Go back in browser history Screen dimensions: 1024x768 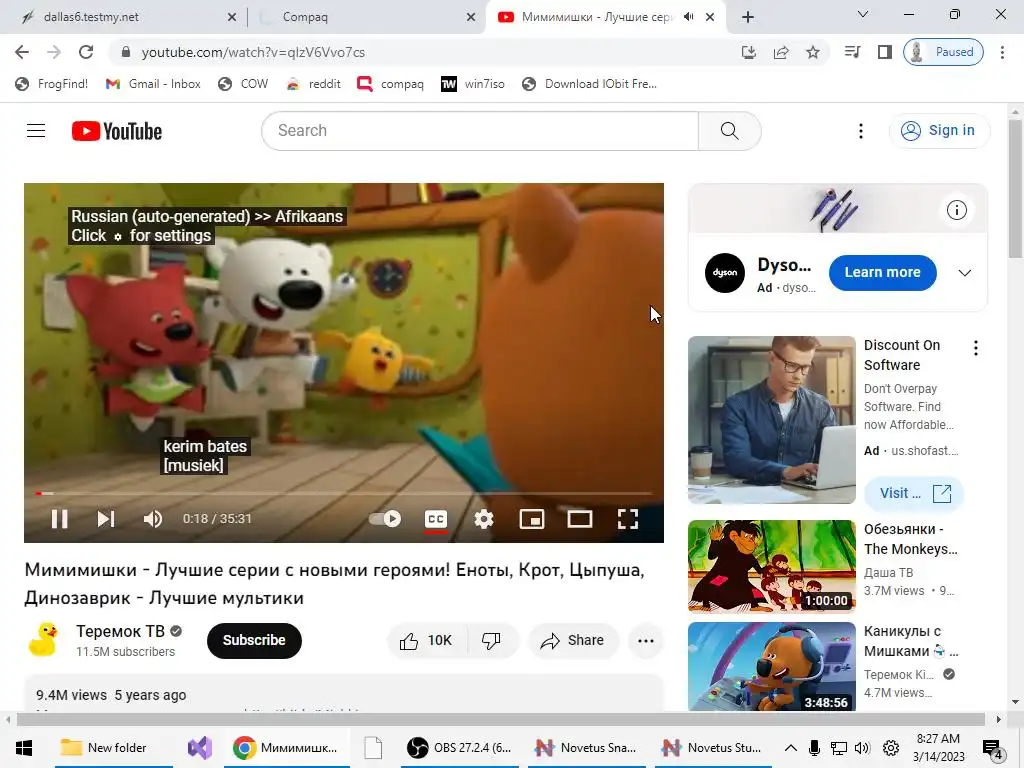click(22, 52)
